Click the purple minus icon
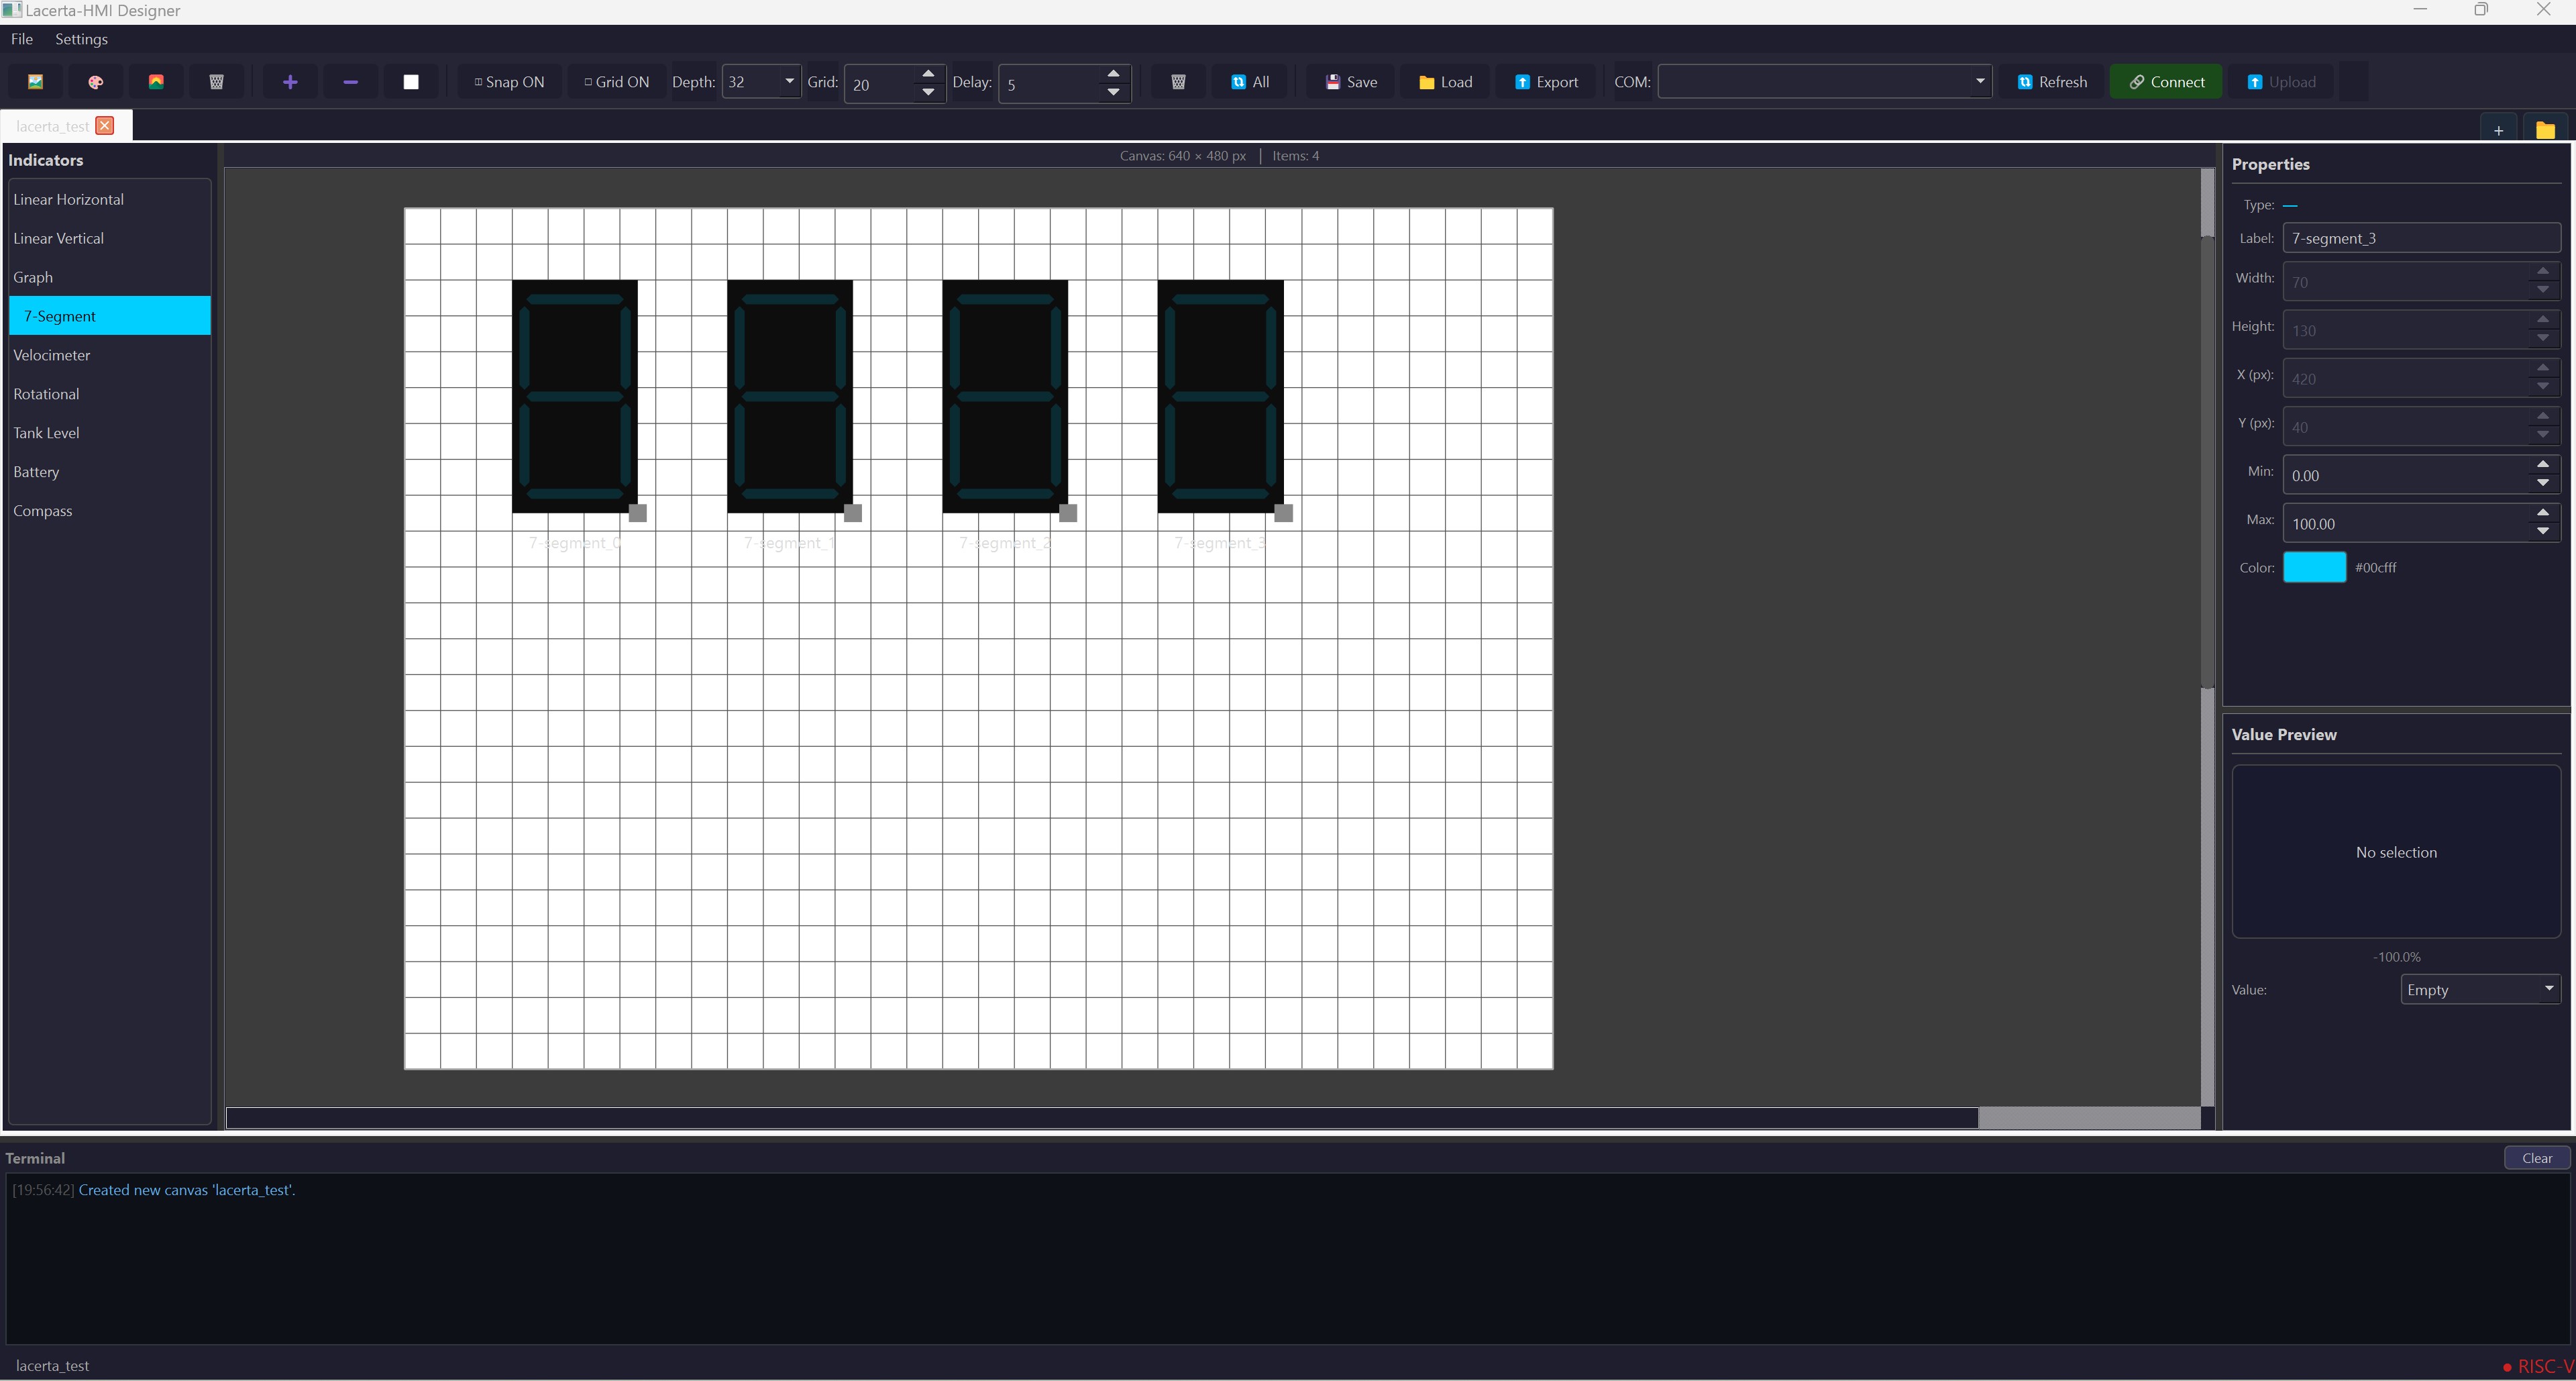Viewport: 2576px width, 1381px height. 350,82
